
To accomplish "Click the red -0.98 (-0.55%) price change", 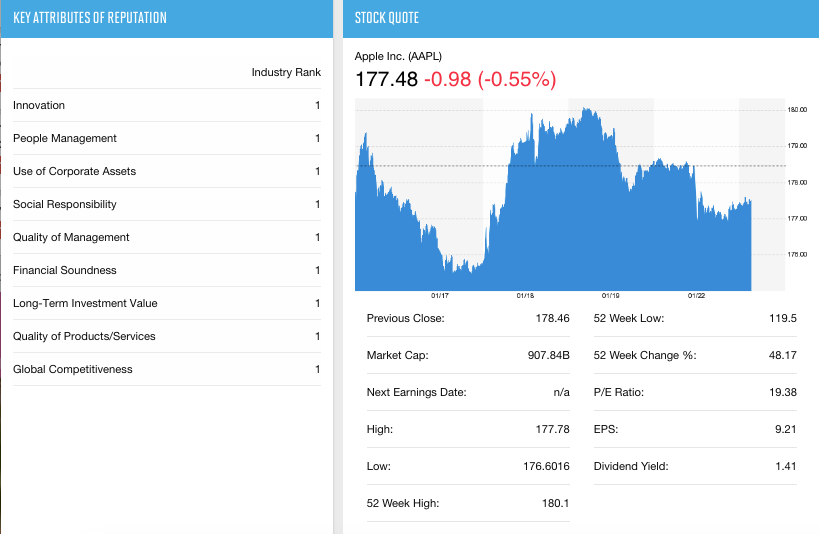I will (490, 79).
